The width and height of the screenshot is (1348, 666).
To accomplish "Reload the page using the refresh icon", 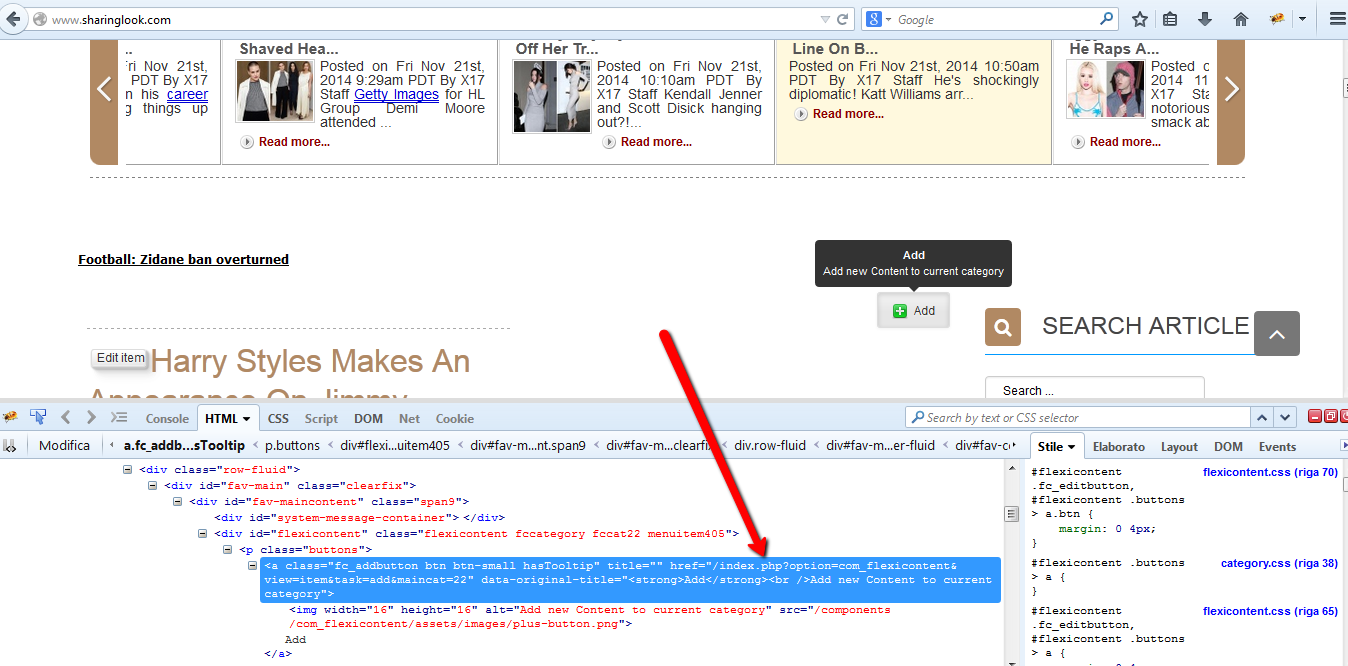I will pyautogui.click(x=843, y=19).
